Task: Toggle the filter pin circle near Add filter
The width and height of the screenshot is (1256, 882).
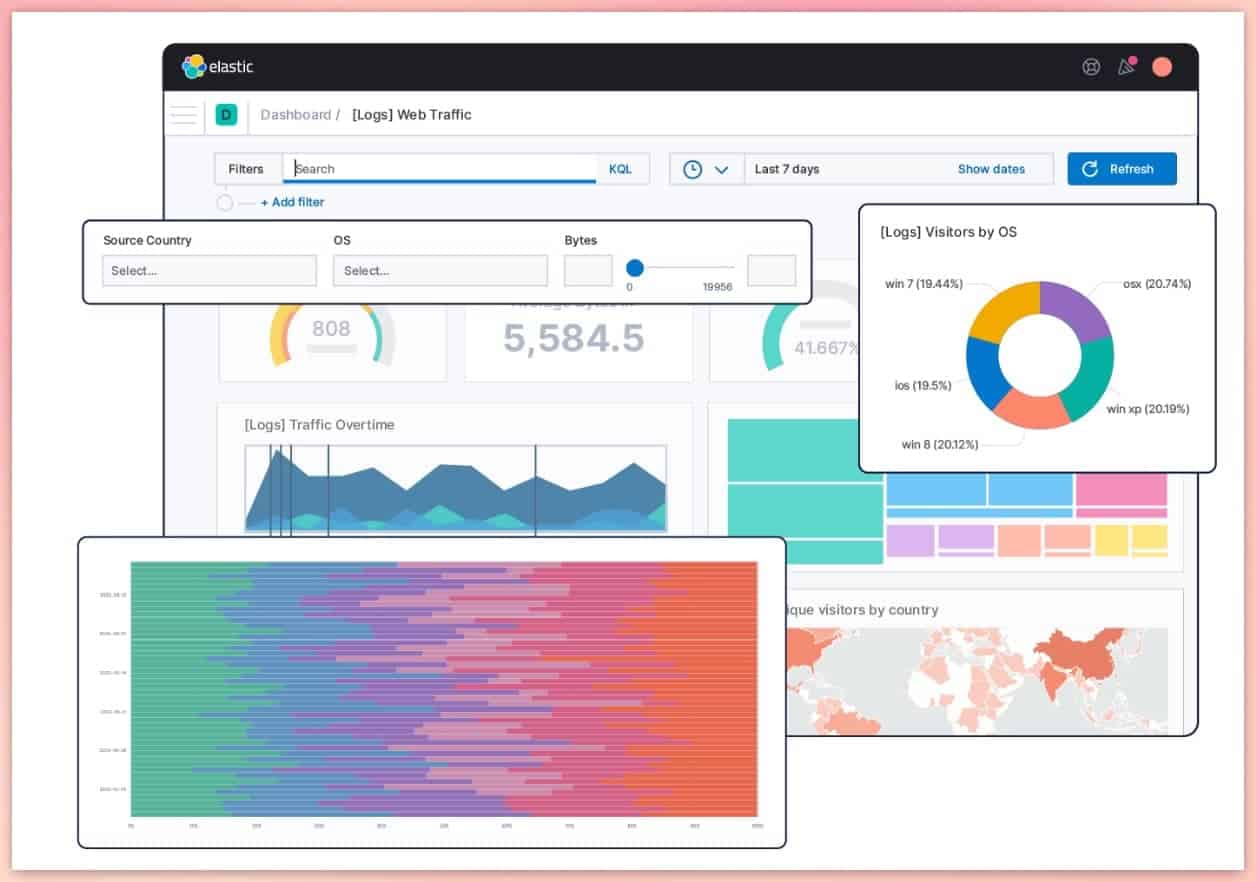Action: [223, 201]
